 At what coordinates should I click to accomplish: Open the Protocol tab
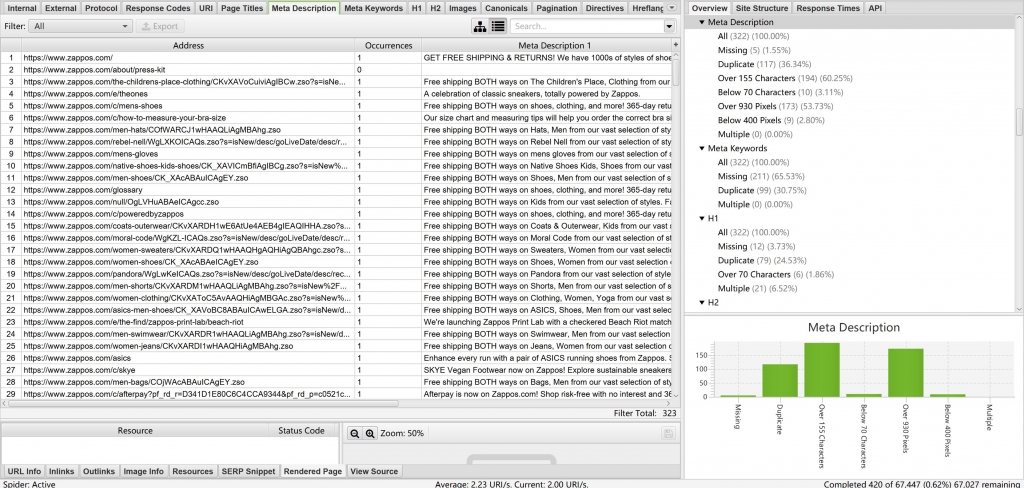(101, 8)
